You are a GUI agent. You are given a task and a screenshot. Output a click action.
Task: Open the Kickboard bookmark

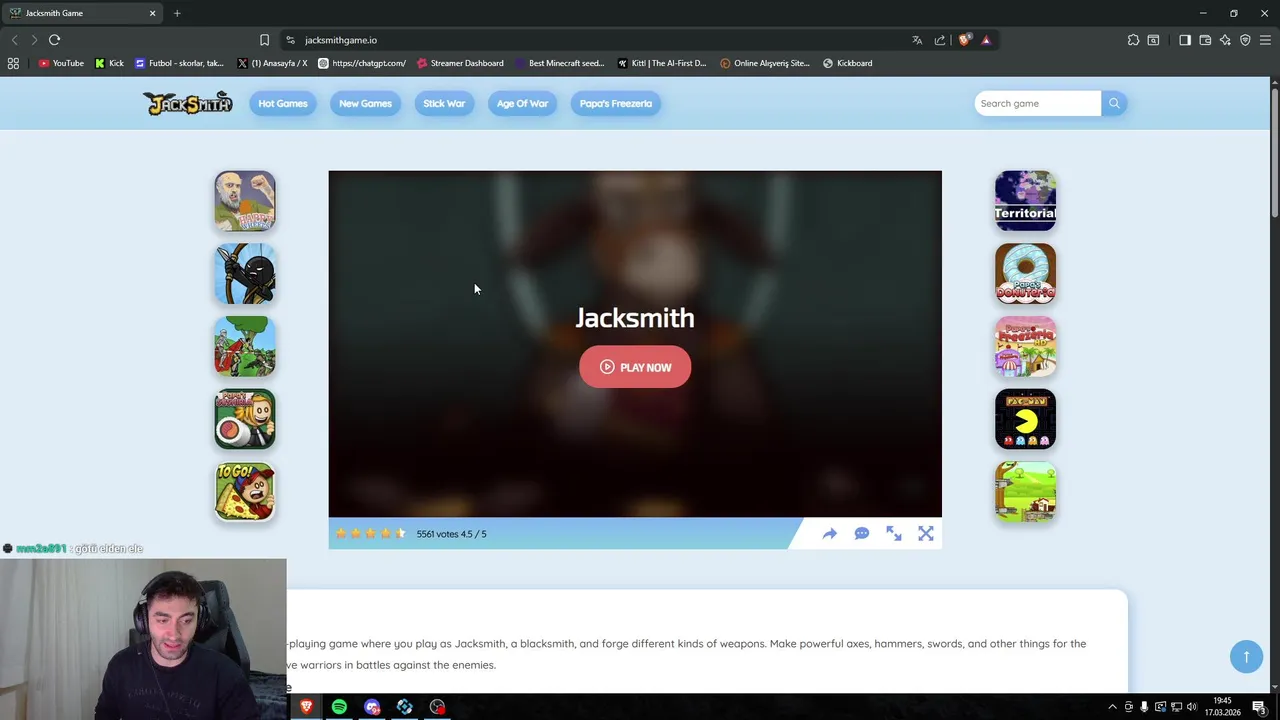point(847,63)
